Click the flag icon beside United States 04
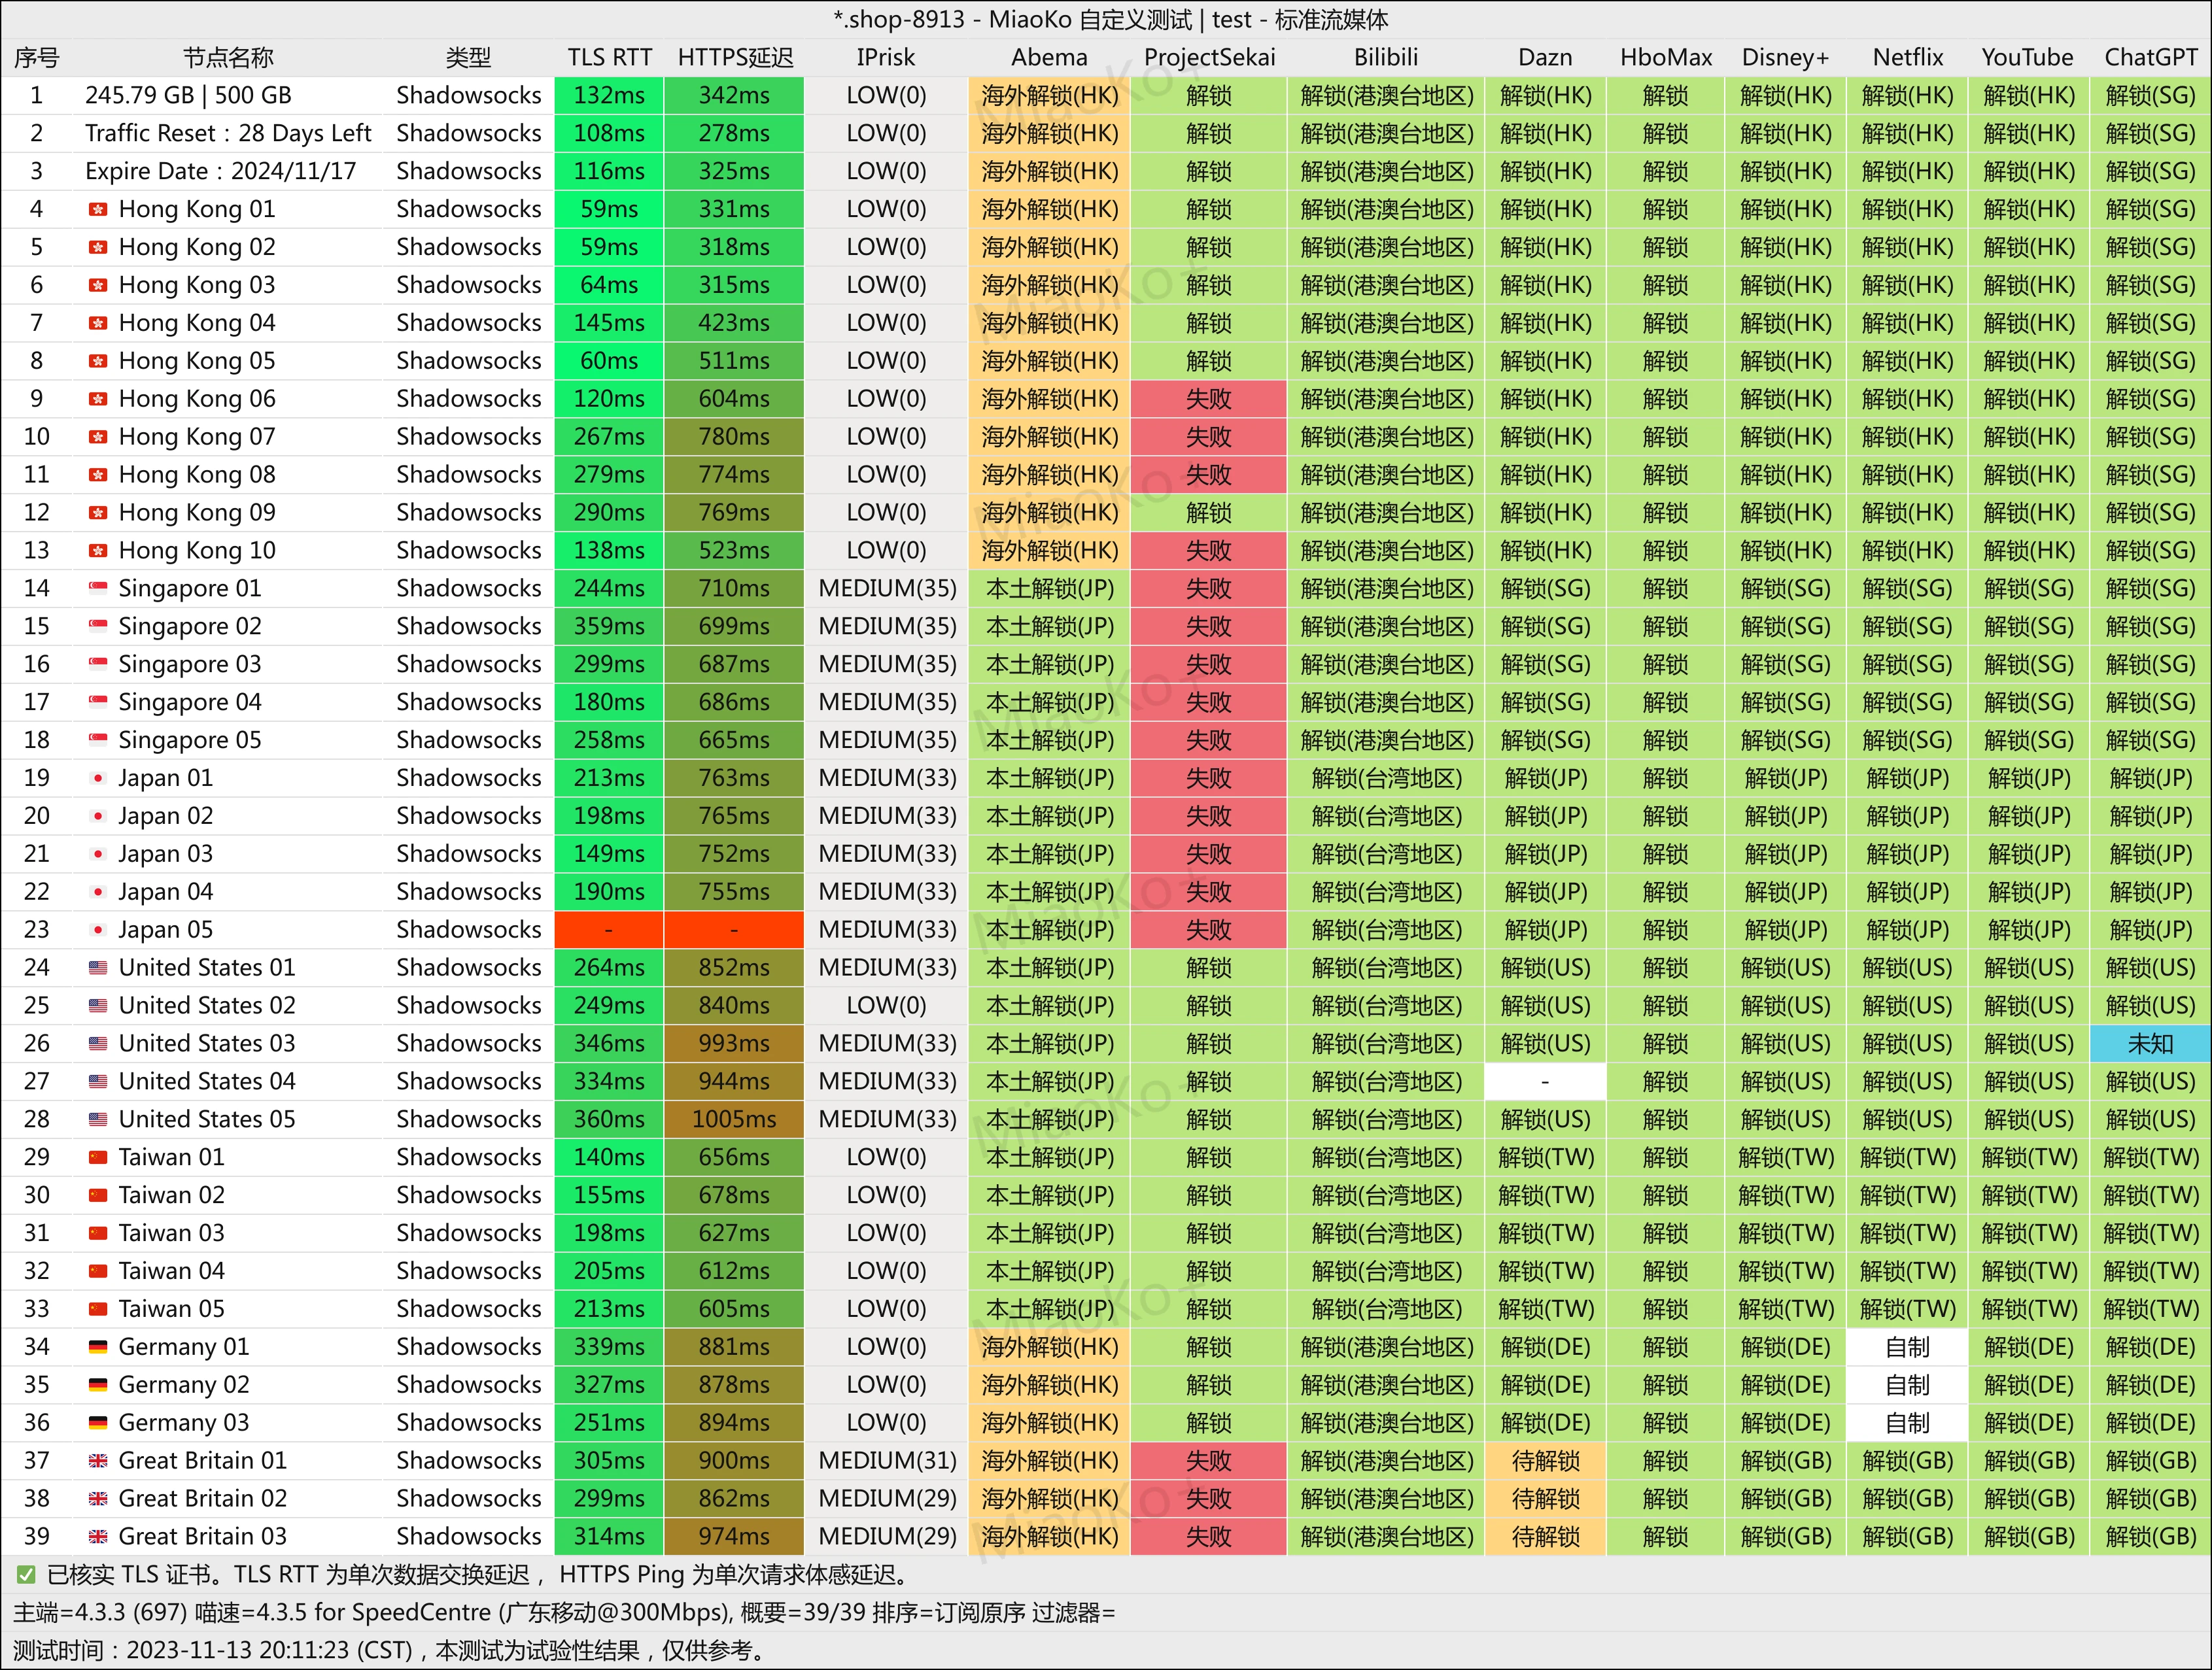Image resolution: width=2212 pixels, height=1670 pixels. point(98,1082)
